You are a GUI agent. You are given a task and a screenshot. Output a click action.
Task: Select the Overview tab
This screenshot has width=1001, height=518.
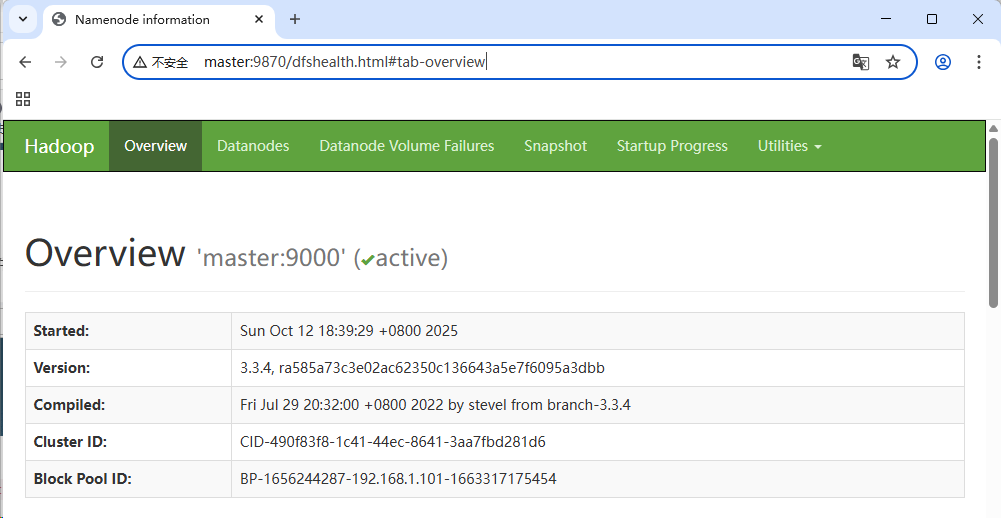[x=156, y=146]
